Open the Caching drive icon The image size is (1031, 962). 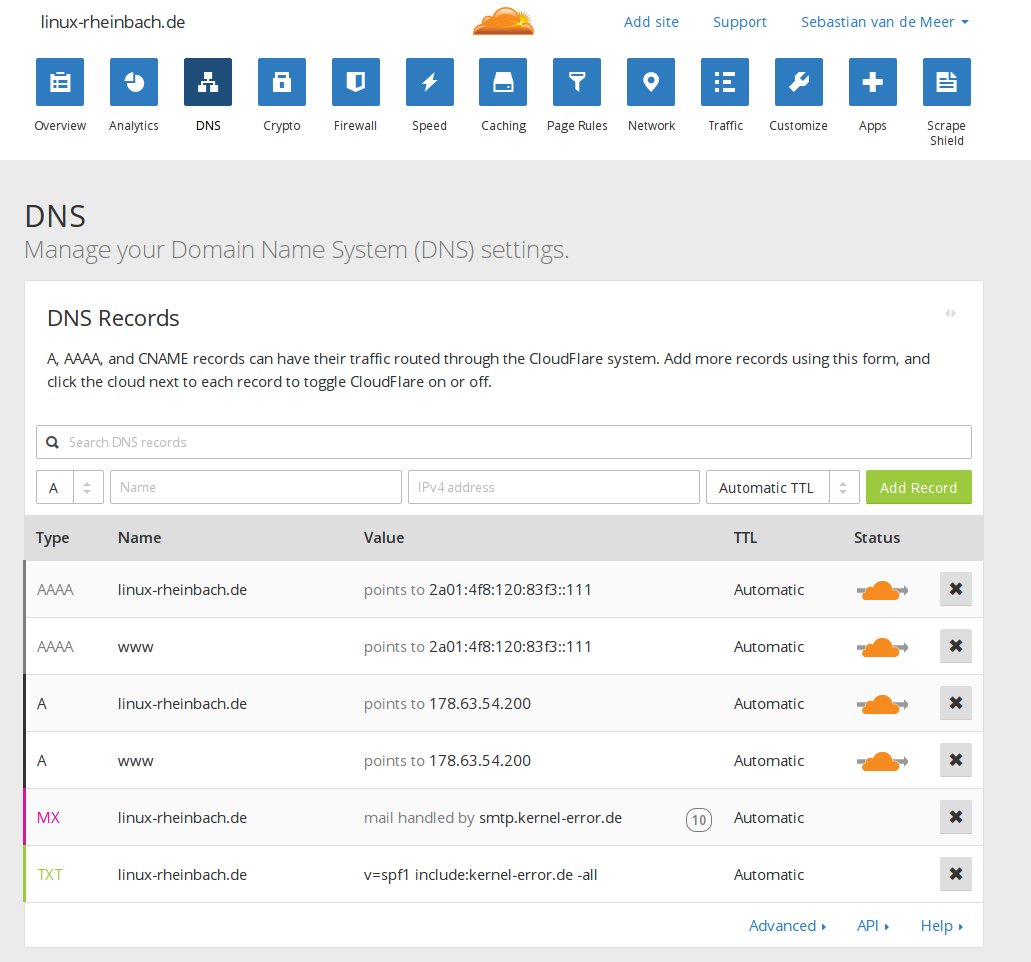click(503, 82)
